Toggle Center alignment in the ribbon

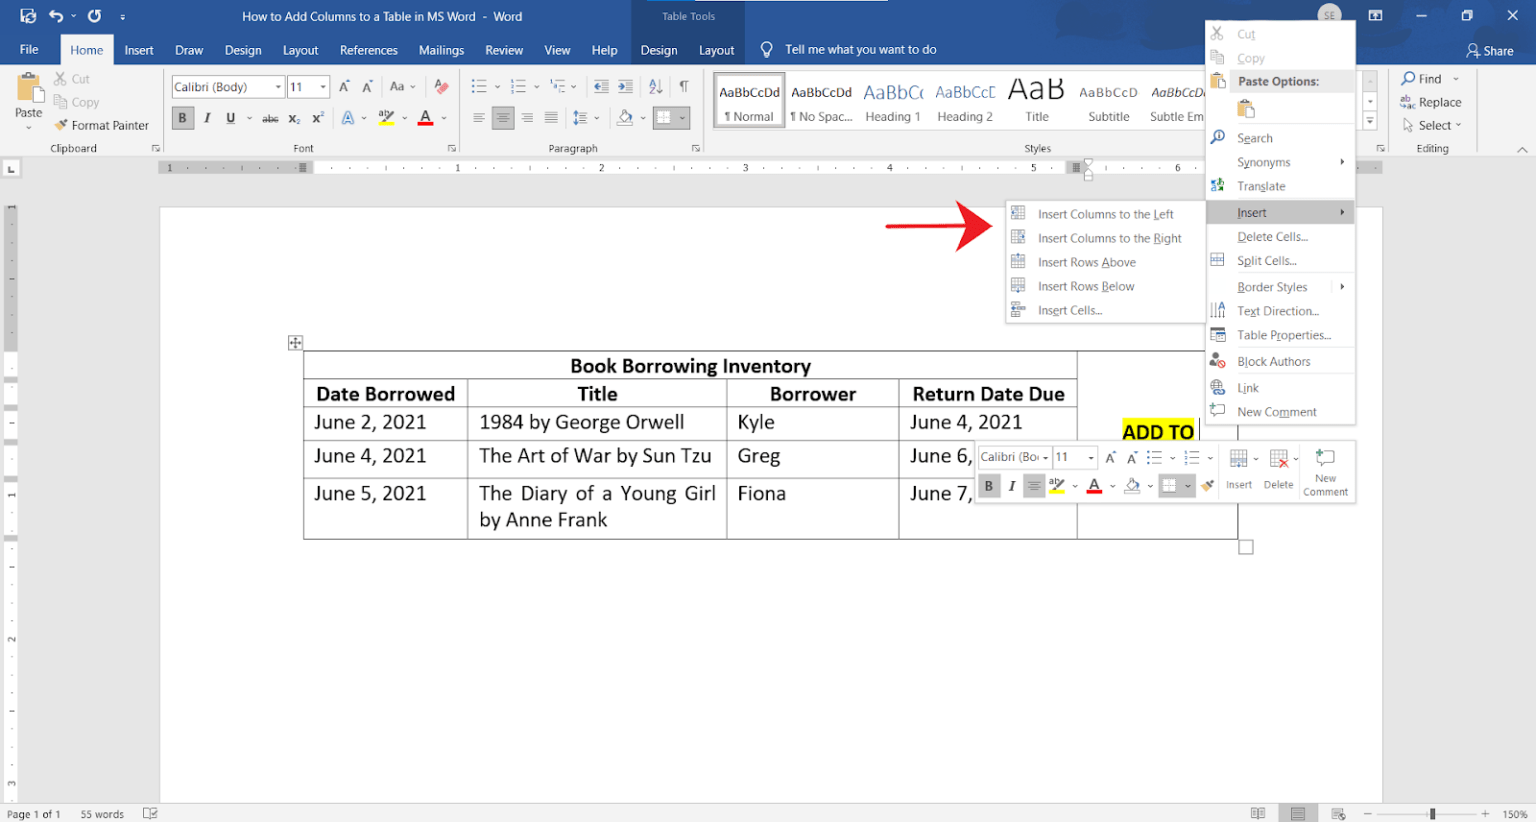[503, 118]
